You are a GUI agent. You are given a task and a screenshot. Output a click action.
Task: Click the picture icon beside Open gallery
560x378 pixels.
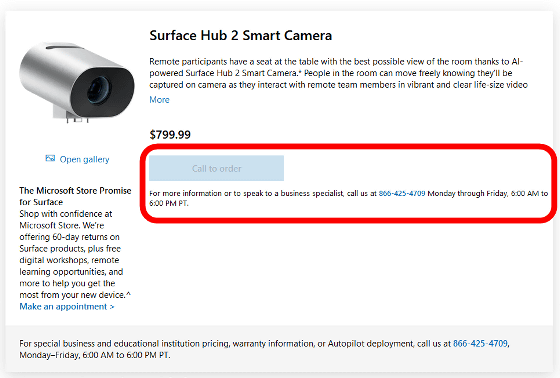coord(50,158)
